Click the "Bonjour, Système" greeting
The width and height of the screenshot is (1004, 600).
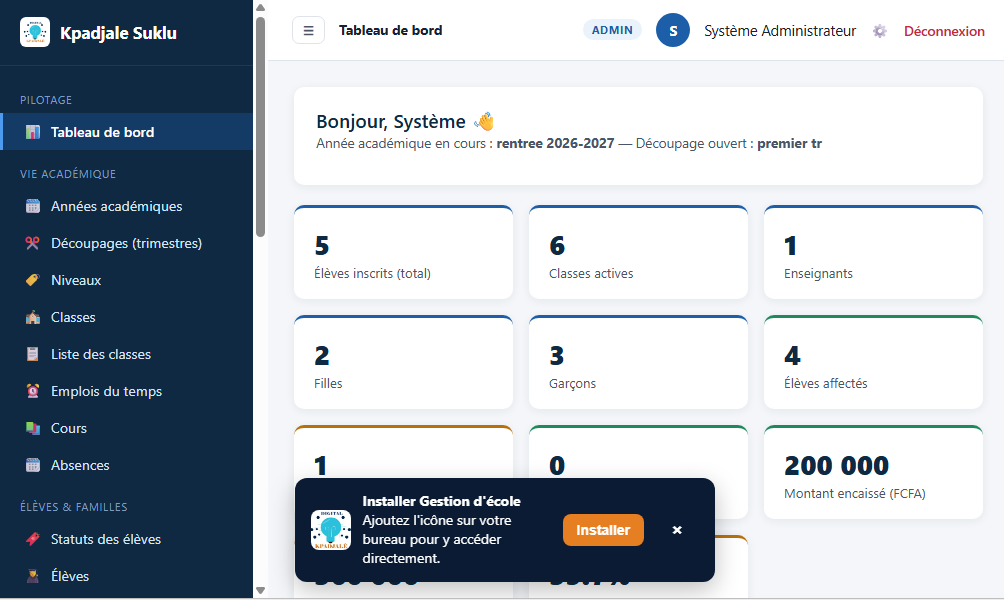[391, 122]
